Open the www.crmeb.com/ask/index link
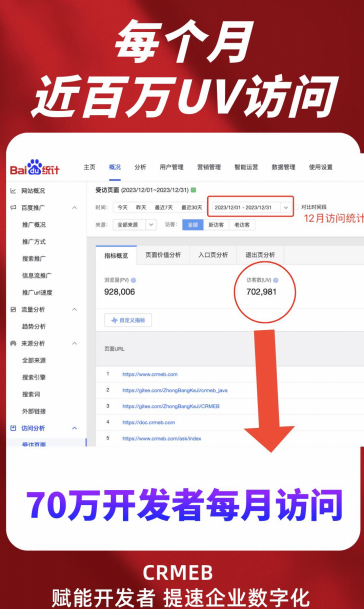Image resolution: width=364 pixels, height=609 pixels. [162, 438]
